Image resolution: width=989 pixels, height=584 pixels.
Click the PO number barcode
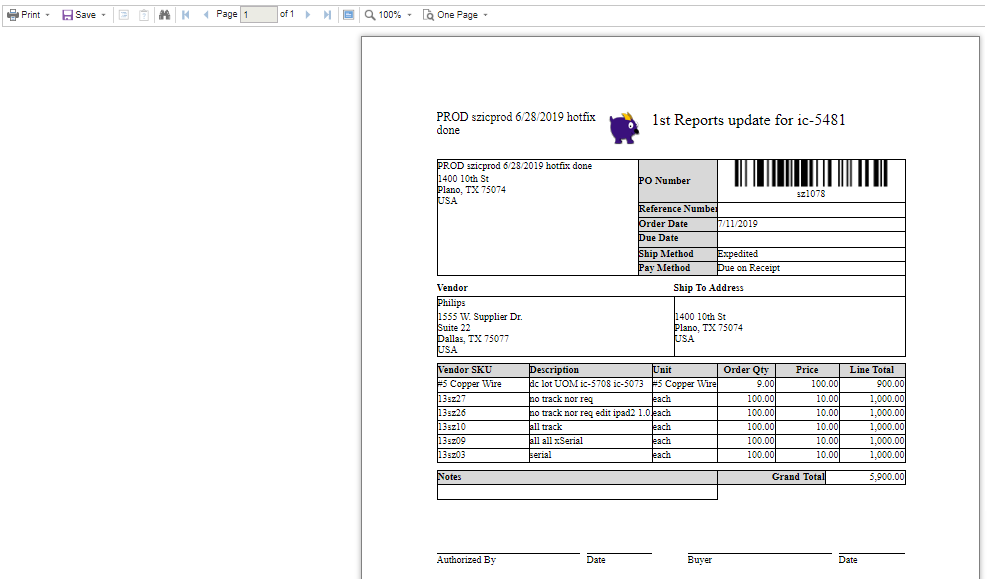[x=810, y=174]
